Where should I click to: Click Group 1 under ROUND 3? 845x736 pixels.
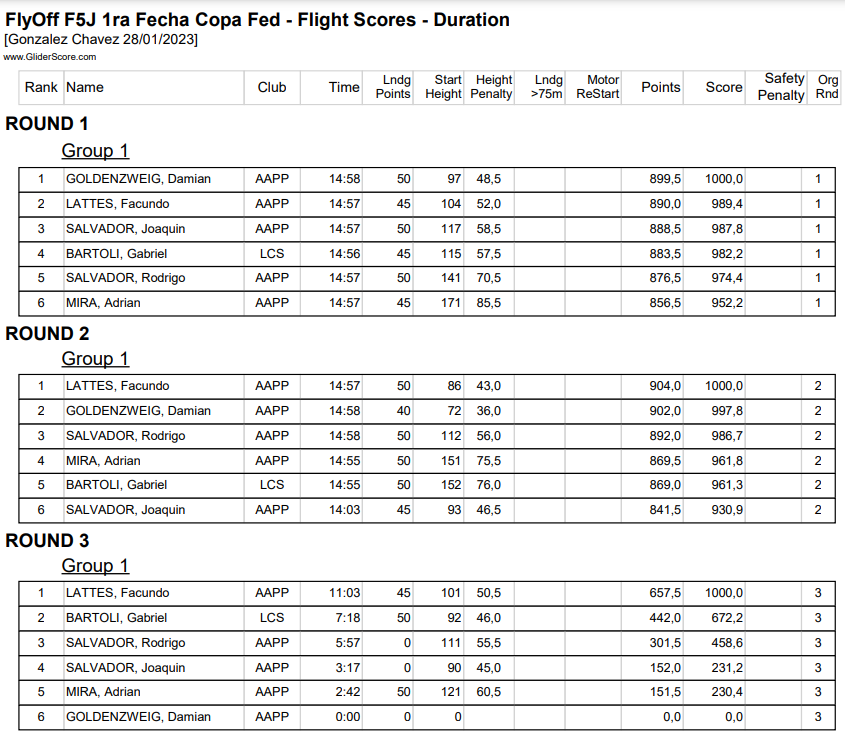click(x=95, y=566)
